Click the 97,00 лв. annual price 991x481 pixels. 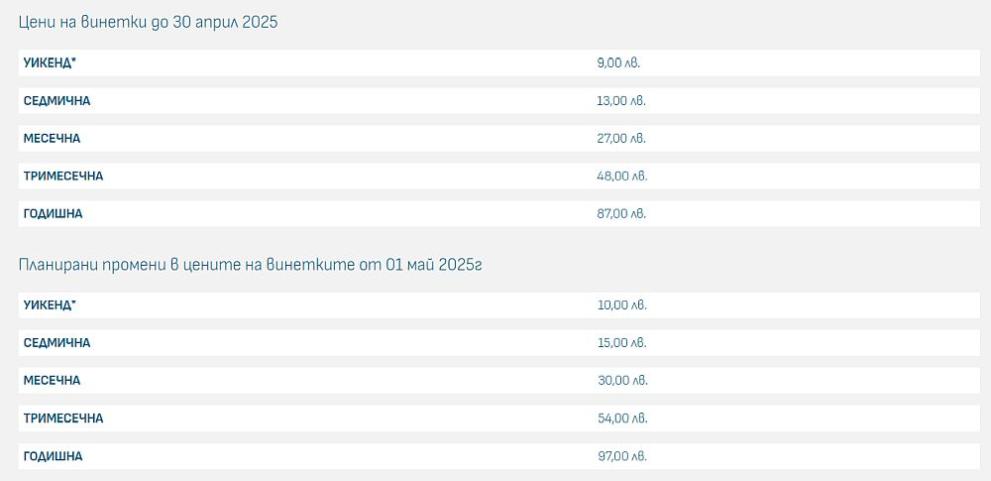click(x=622, y=456)
